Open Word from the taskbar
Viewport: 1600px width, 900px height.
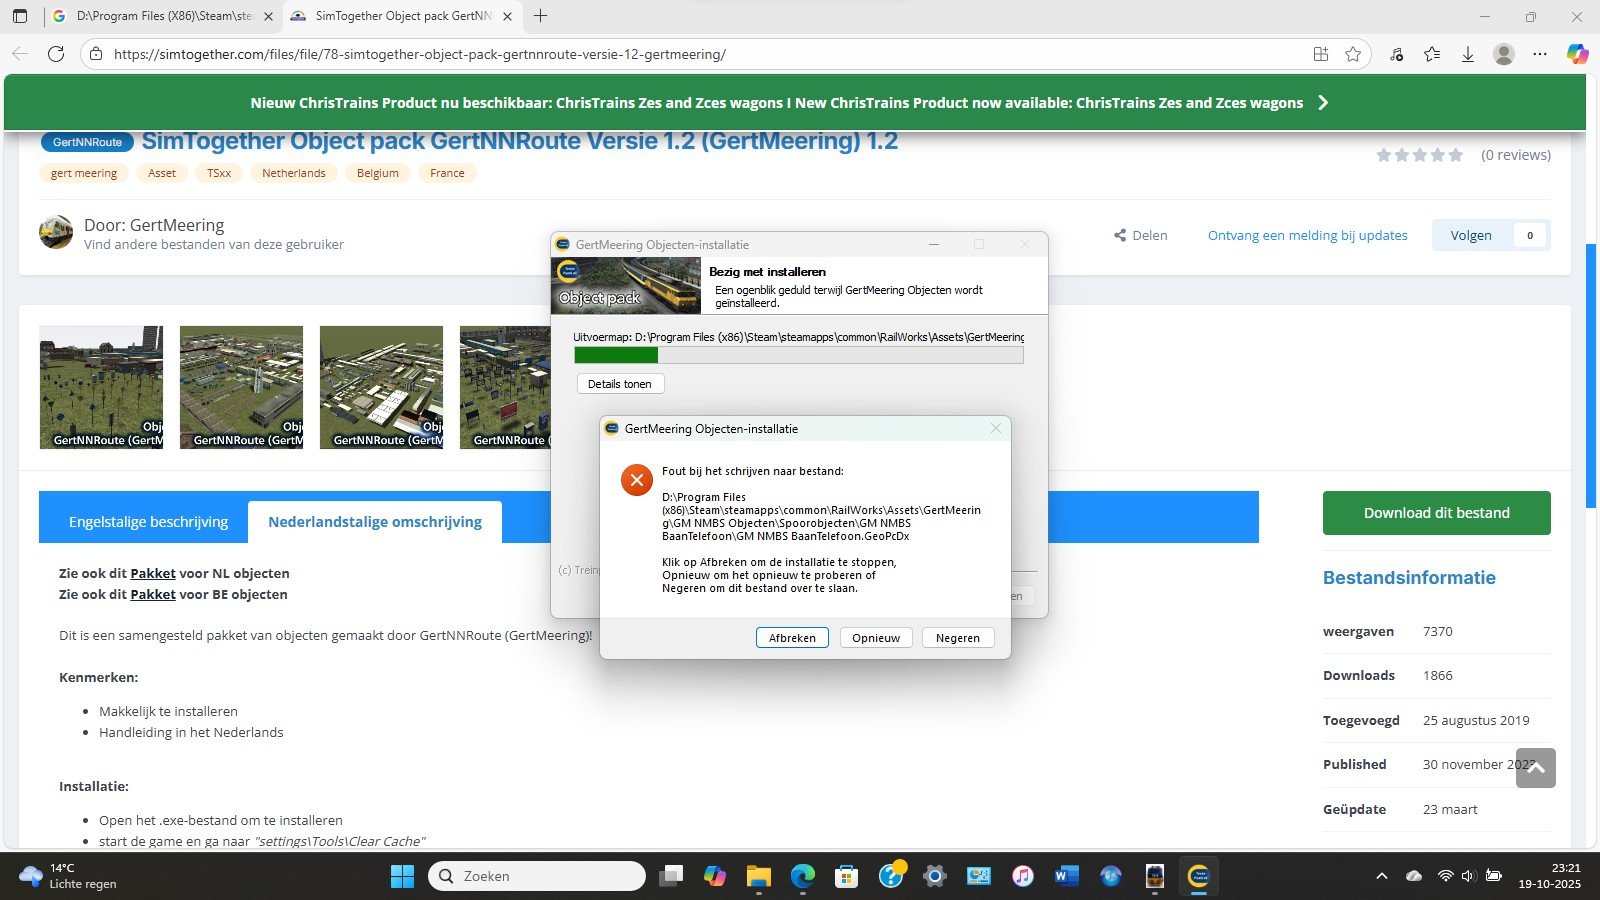pyautogui.click(x=1066, y=877)
